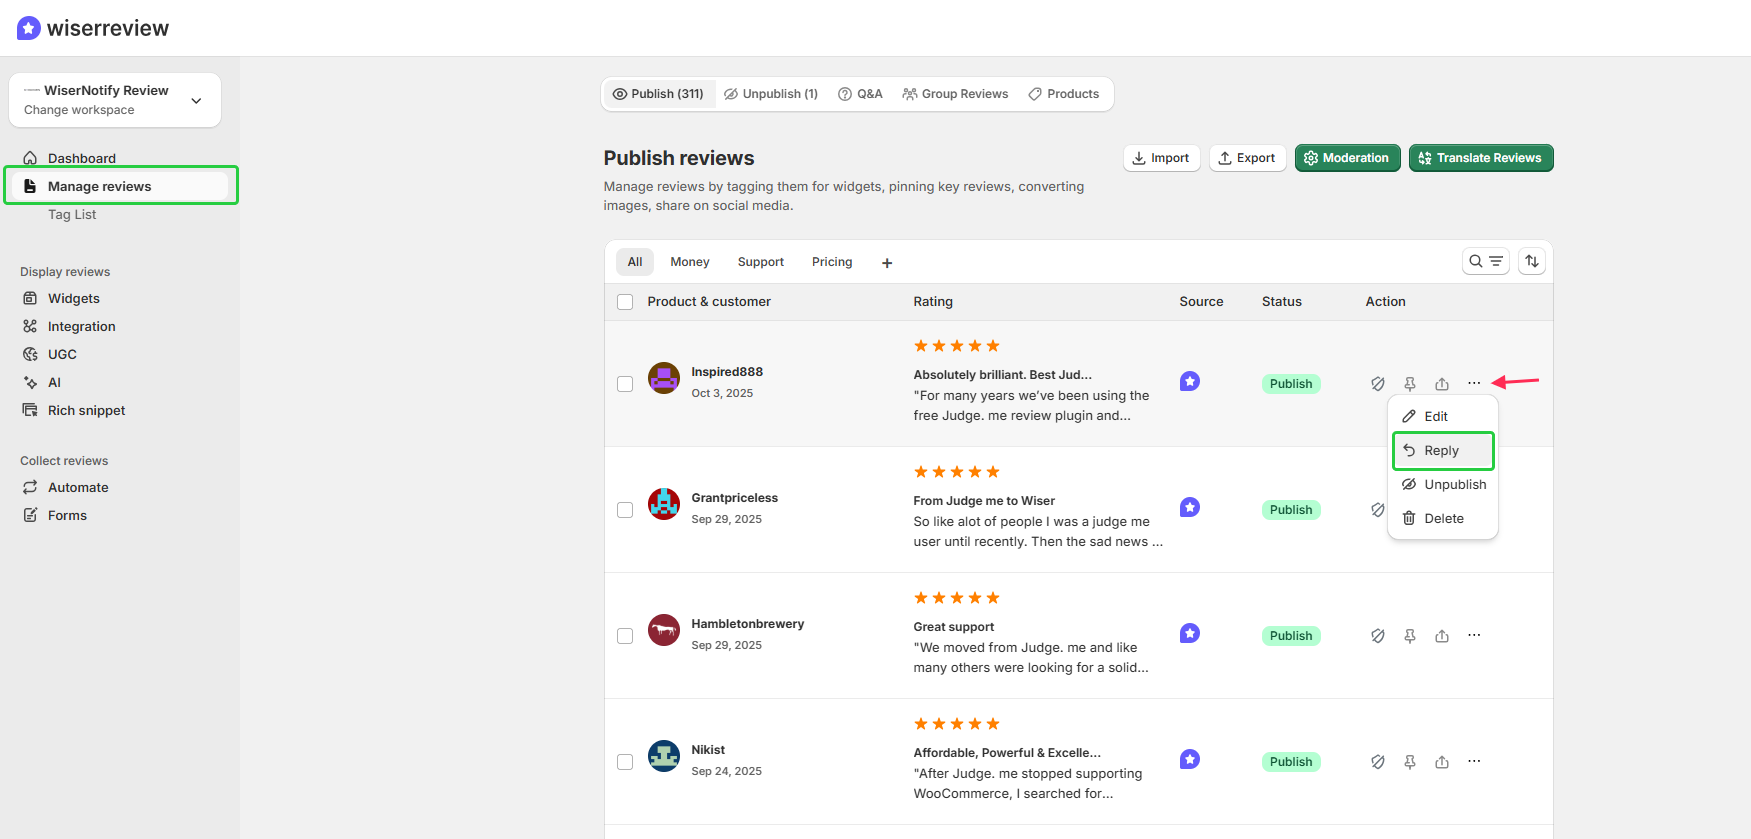
Task: Pin the Inspired888 review
Action: [1410, 384]
